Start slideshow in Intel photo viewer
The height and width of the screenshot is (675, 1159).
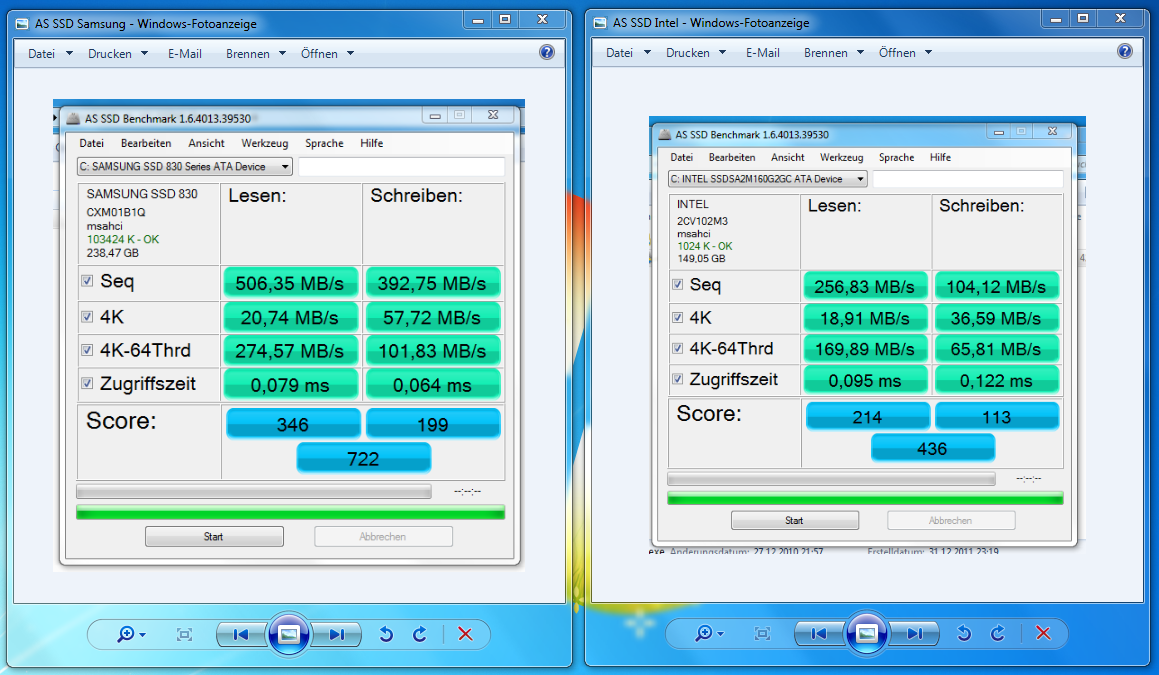coord(867,633)
